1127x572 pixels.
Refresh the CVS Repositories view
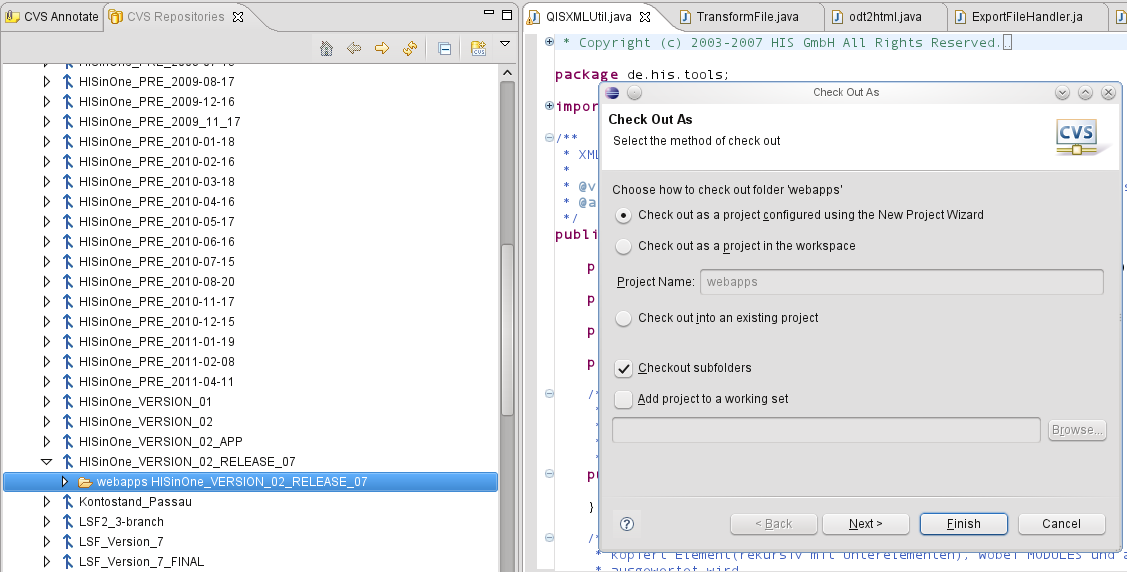point(410,48)
